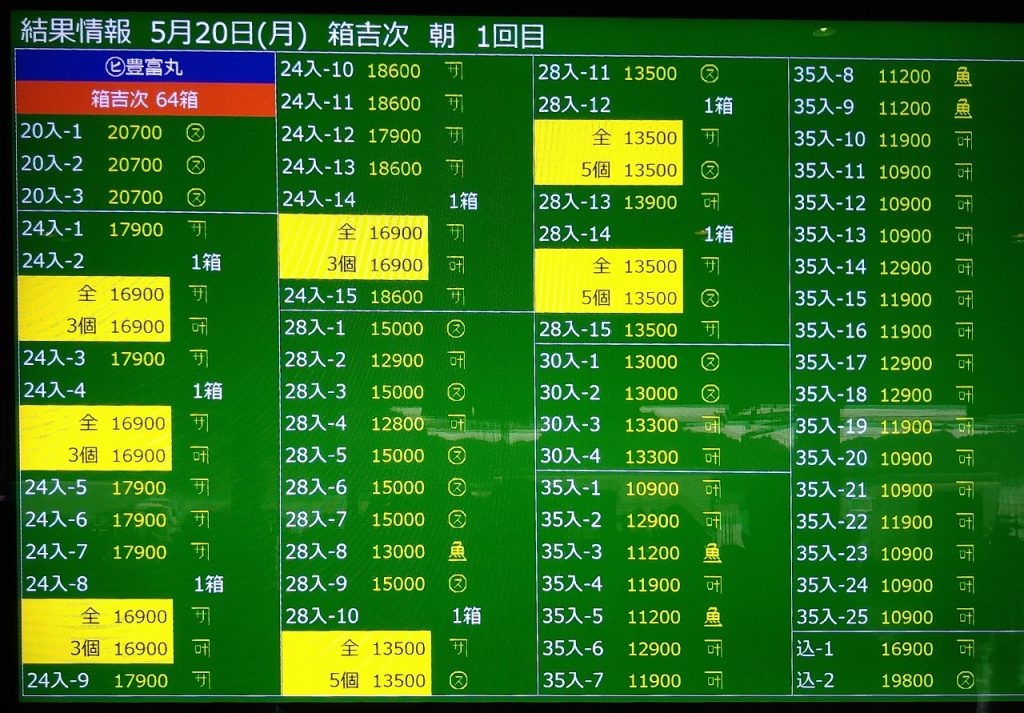1024x713 pixels.
Task: Select the buyer mark on row 込-1
Action: pos(964,648)
